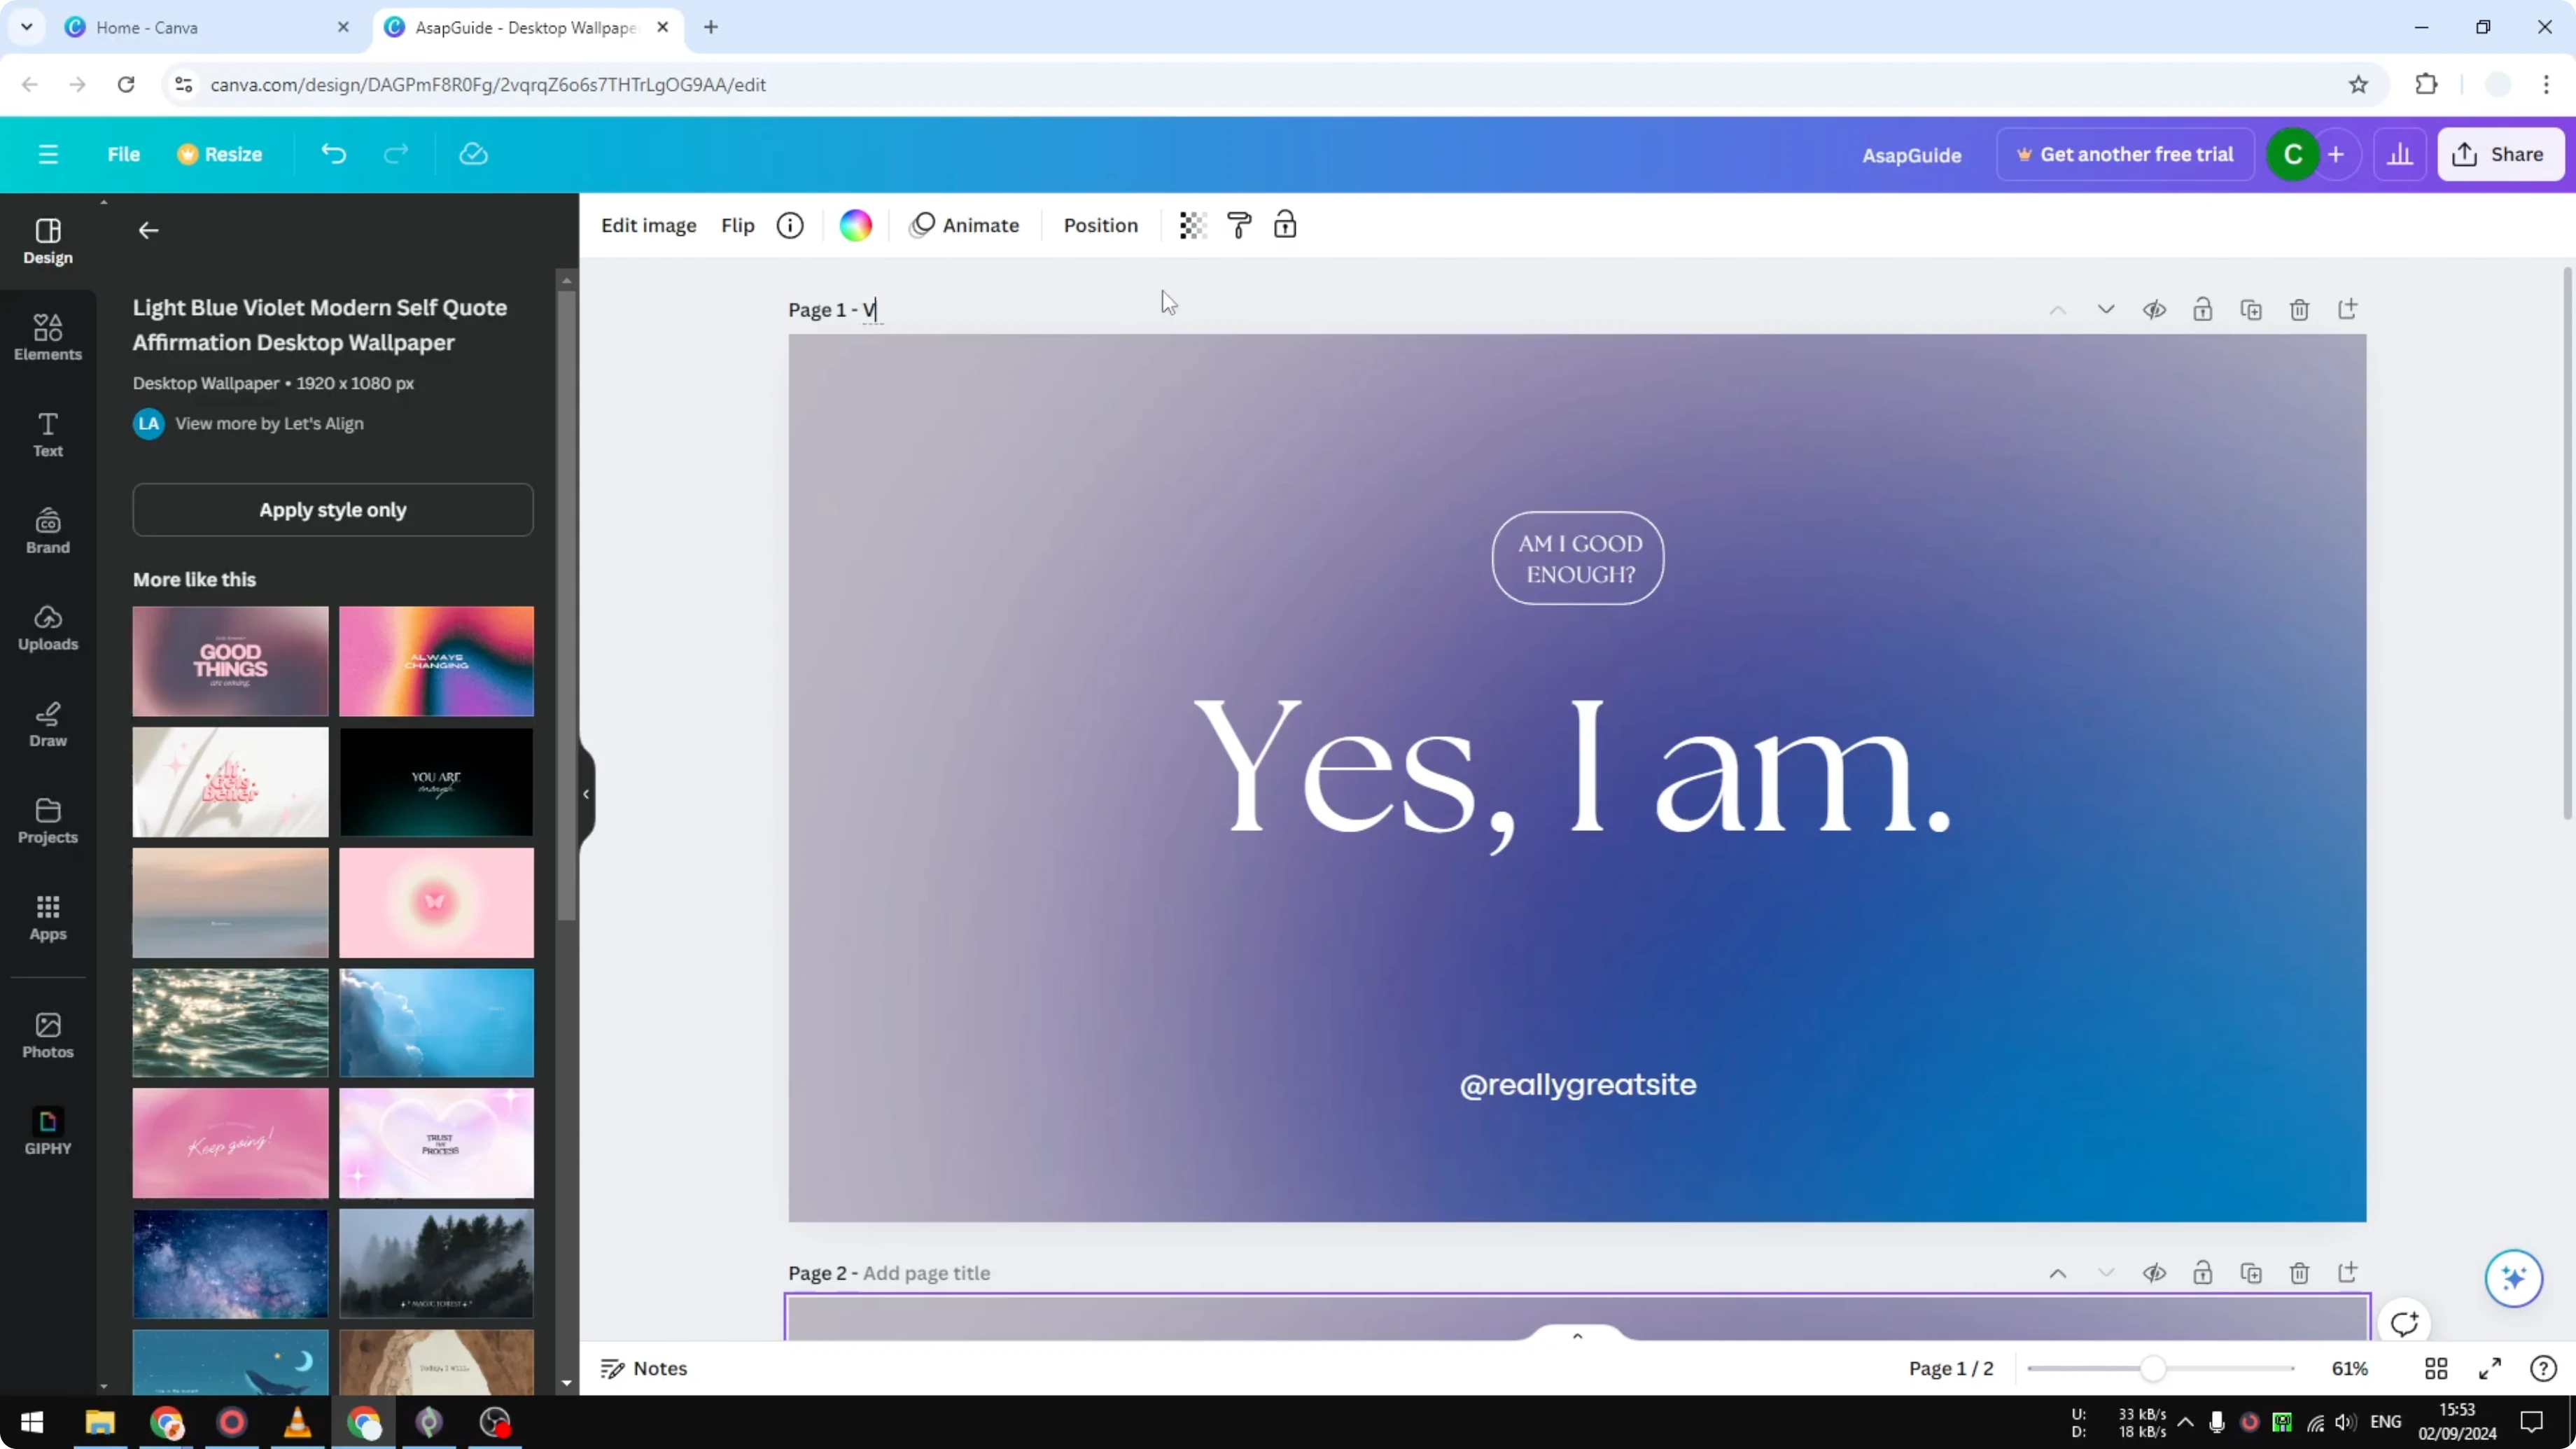Click the Share button
Image resolution: width=2576 pixels, height=1449 pixels.
tap(2501, 154)
